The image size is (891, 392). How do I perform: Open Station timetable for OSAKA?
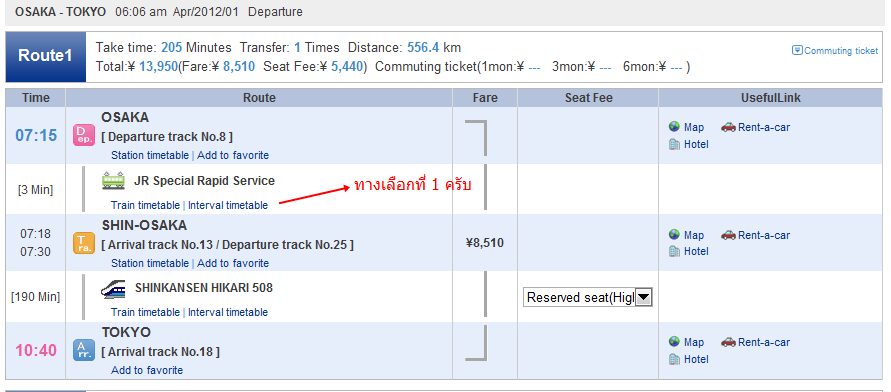[150, 155]
